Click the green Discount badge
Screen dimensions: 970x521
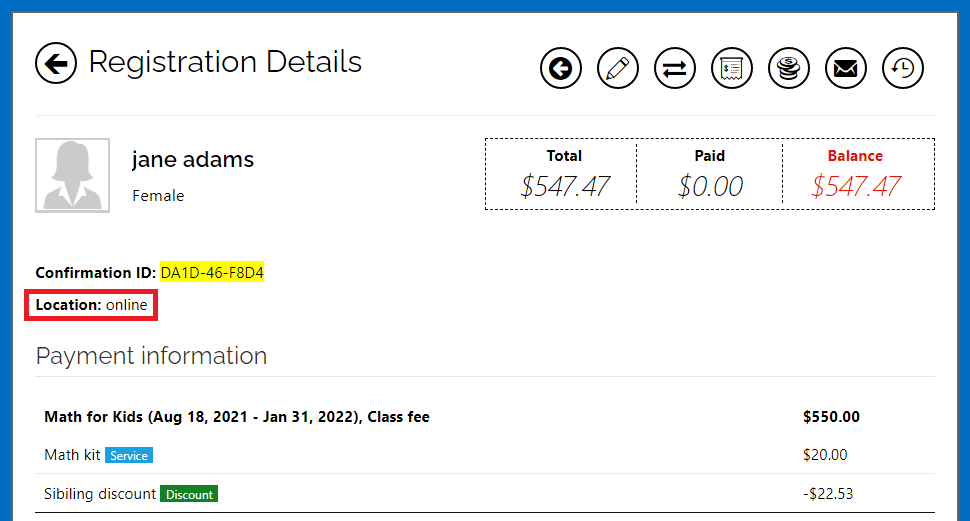[x=190, y=494]
